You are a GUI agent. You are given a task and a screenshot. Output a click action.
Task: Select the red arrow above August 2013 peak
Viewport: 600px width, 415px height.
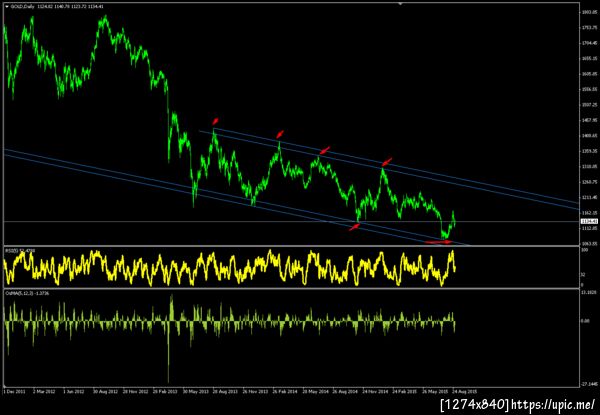point(215,121)
